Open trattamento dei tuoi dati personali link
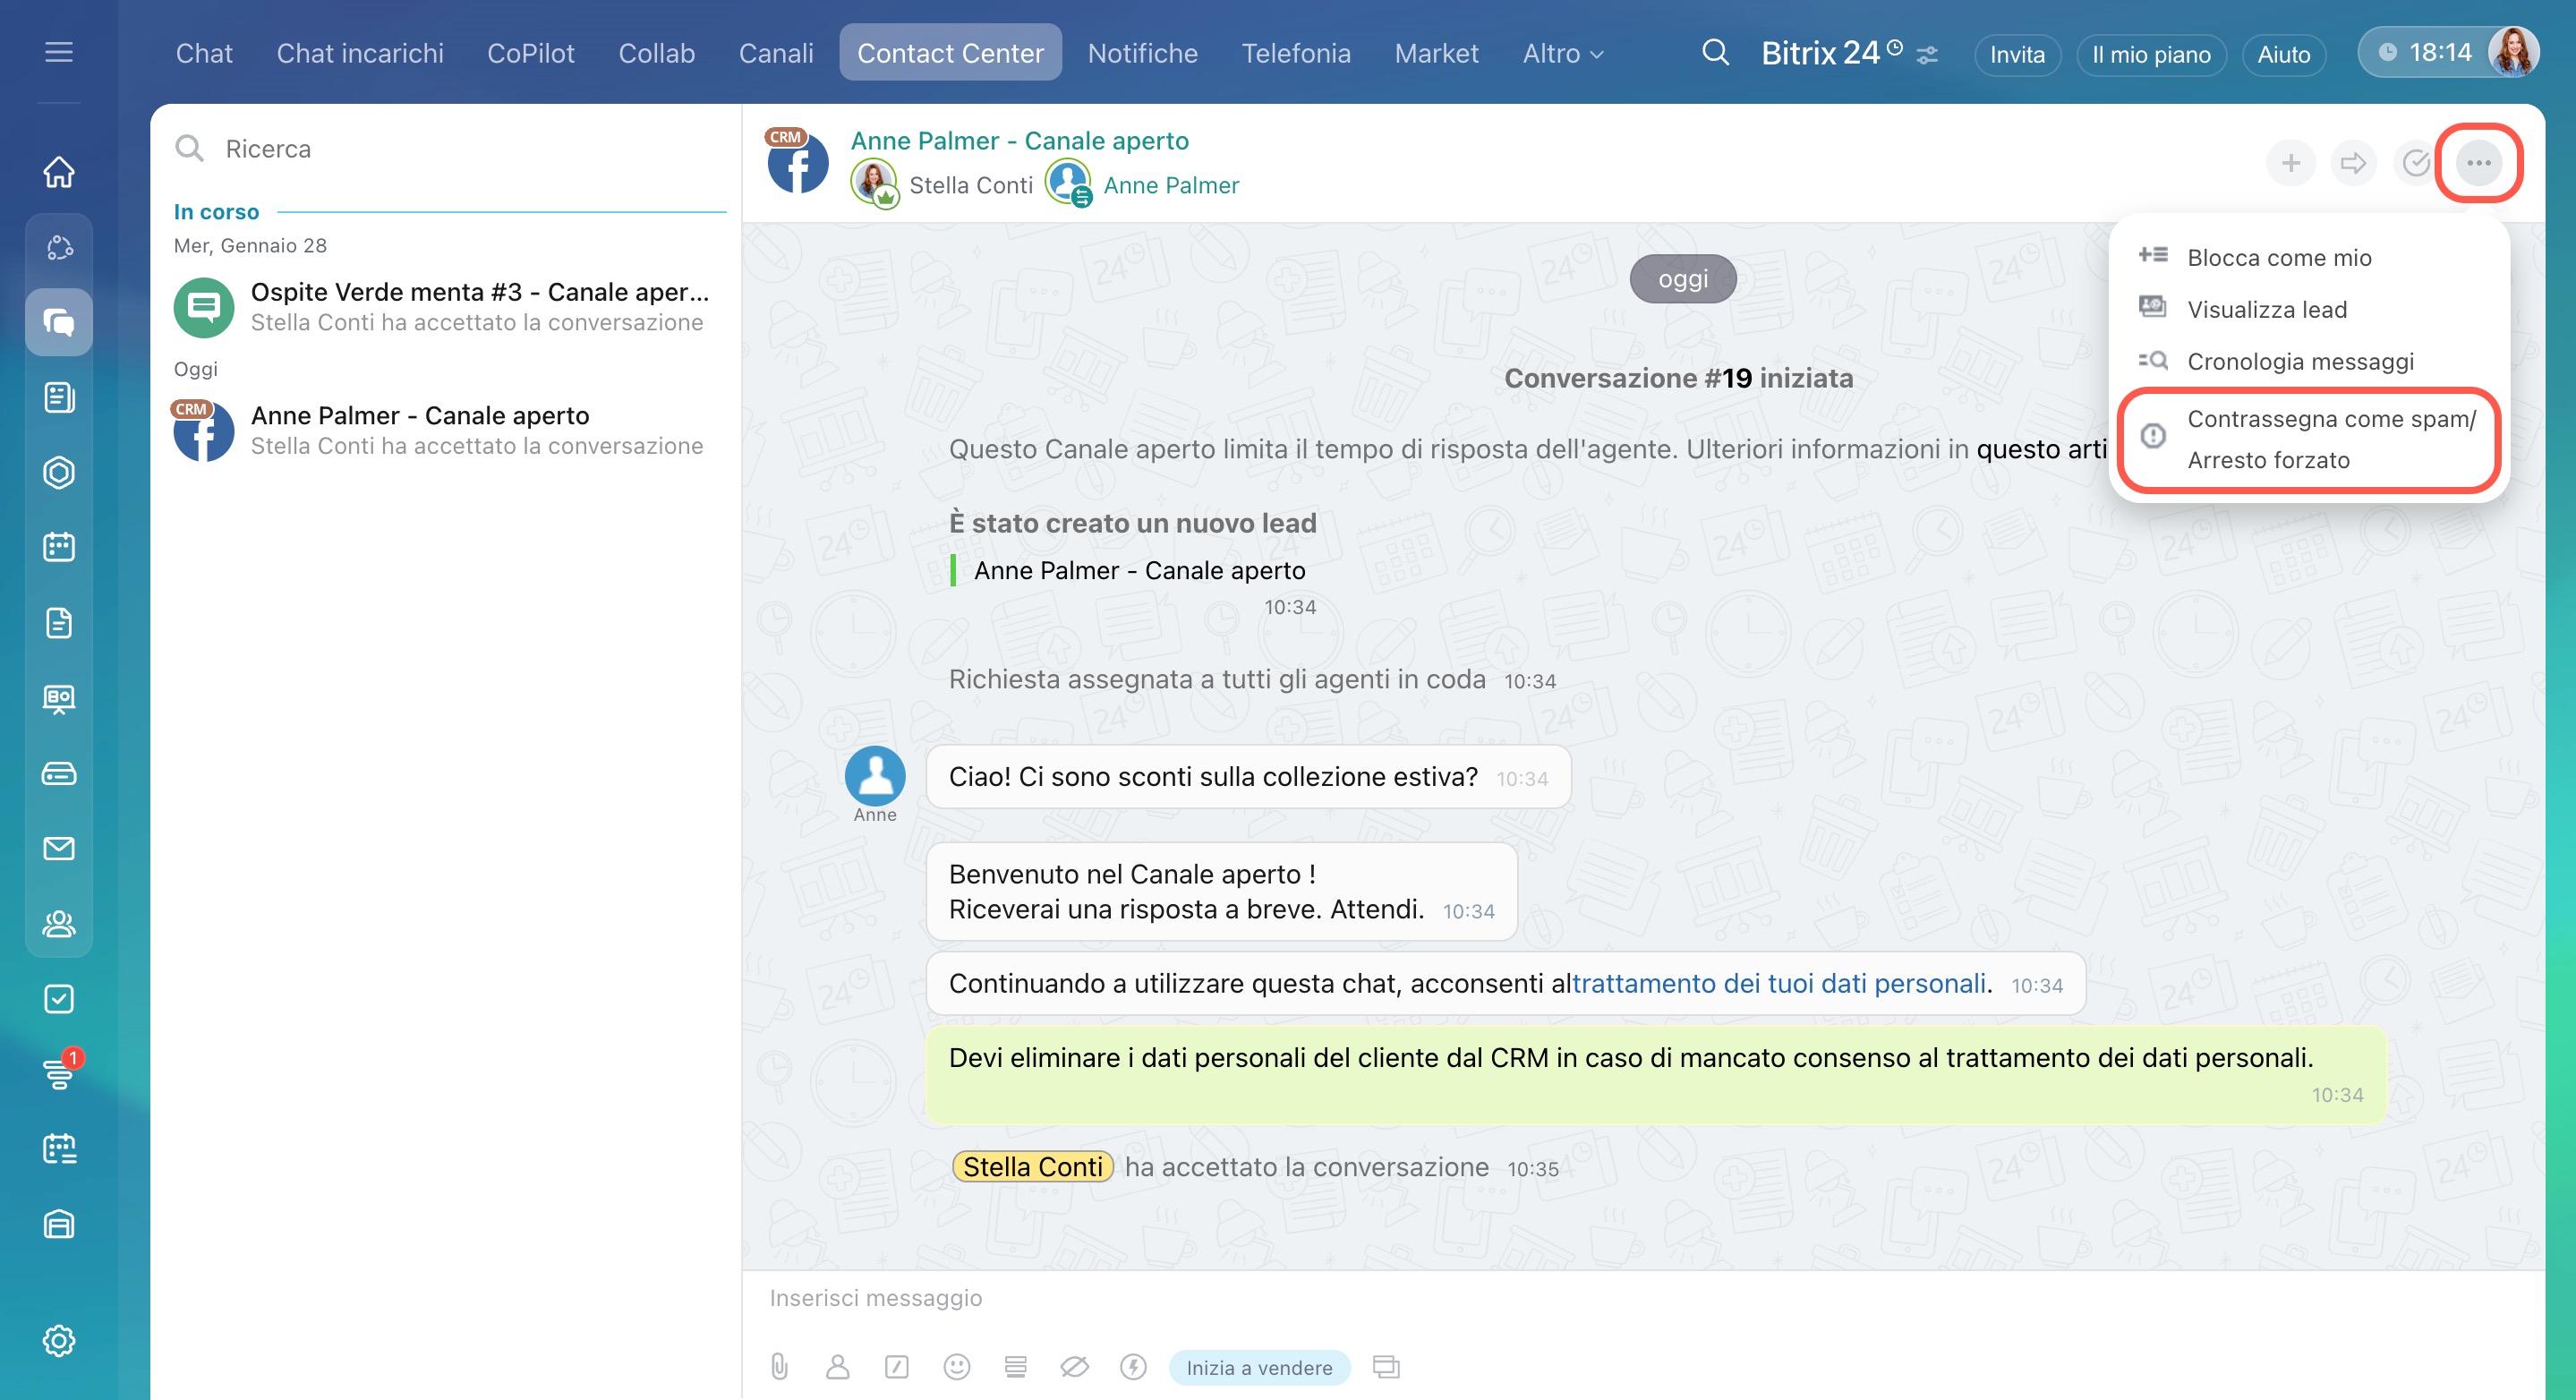 coord(1778,983)
